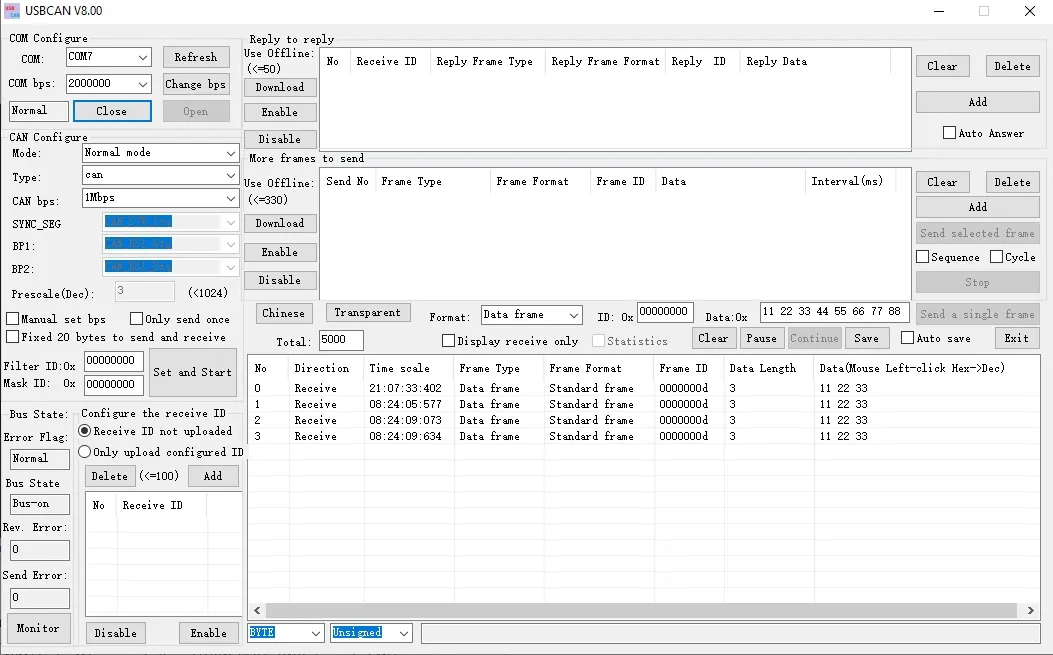This screenshot has width=1053, height=655.
Task: Click the horizontal scrollbar track in receive list
Action: pos(641,610)
